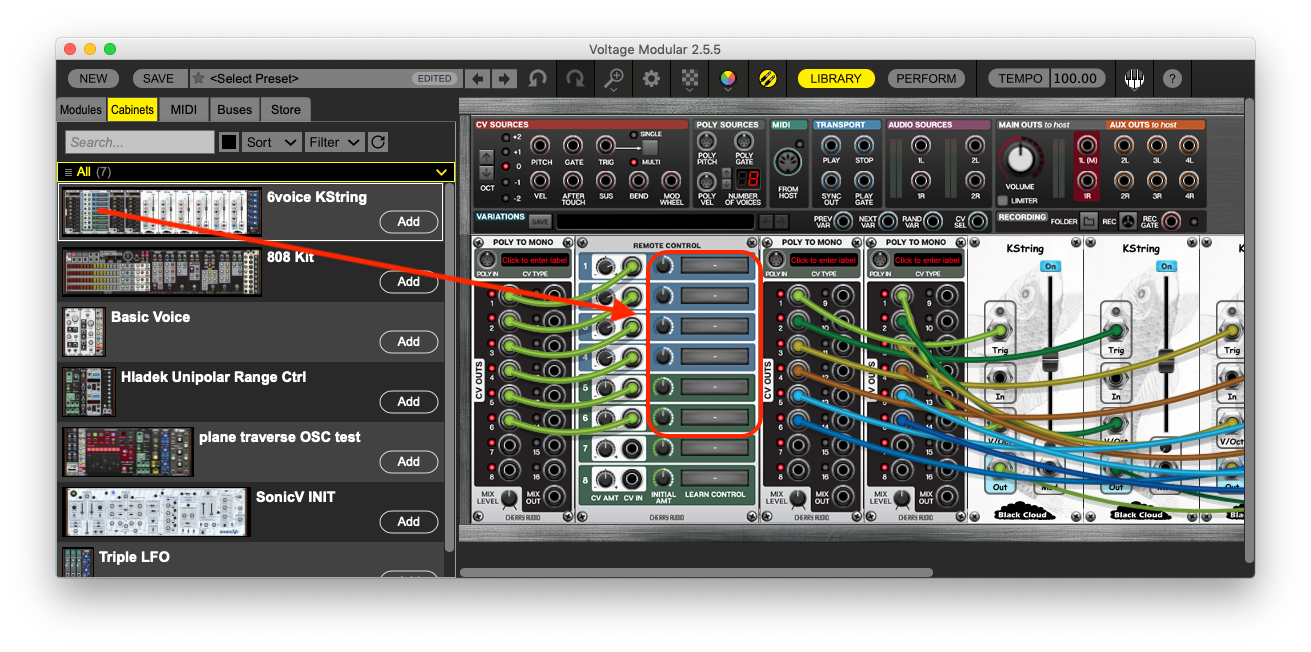Go to next preset arrow

[505, 78]
